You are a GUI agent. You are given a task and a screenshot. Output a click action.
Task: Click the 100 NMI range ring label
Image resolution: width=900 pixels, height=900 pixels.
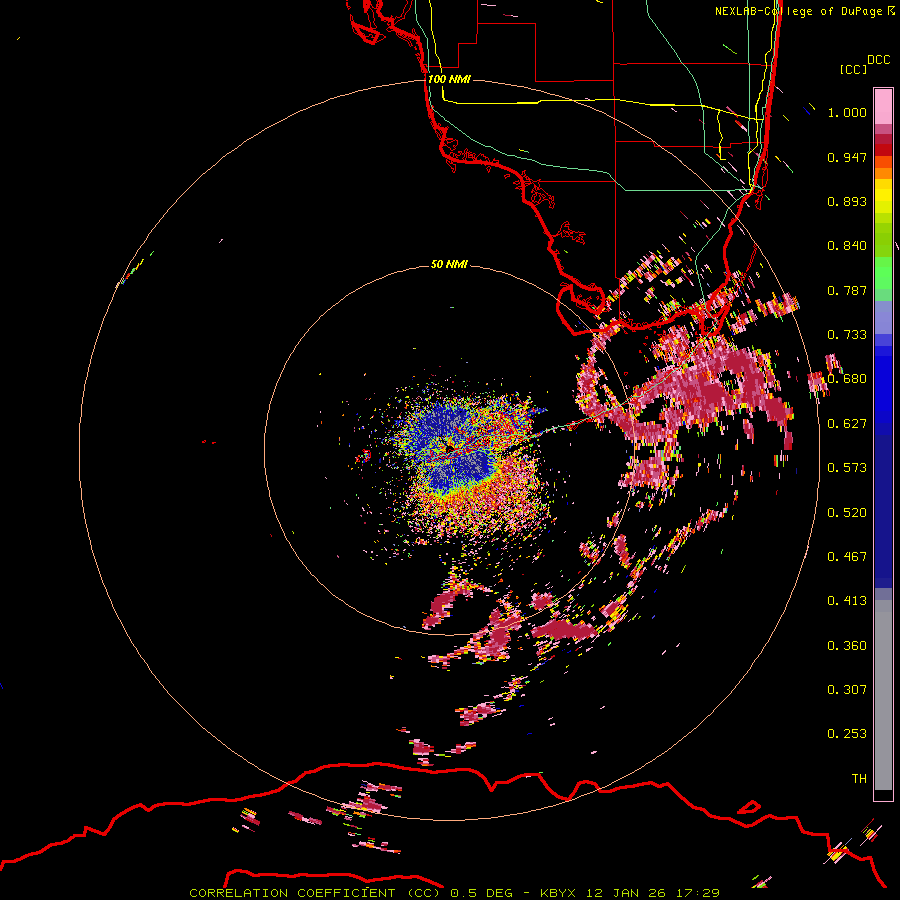449,79
